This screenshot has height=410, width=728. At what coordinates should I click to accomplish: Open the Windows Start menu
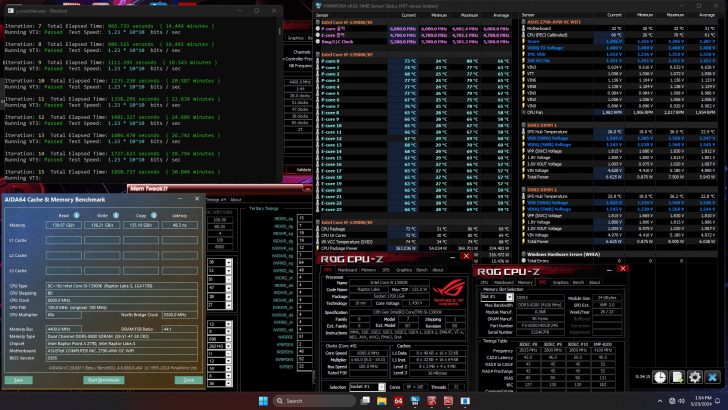[263, 401]
